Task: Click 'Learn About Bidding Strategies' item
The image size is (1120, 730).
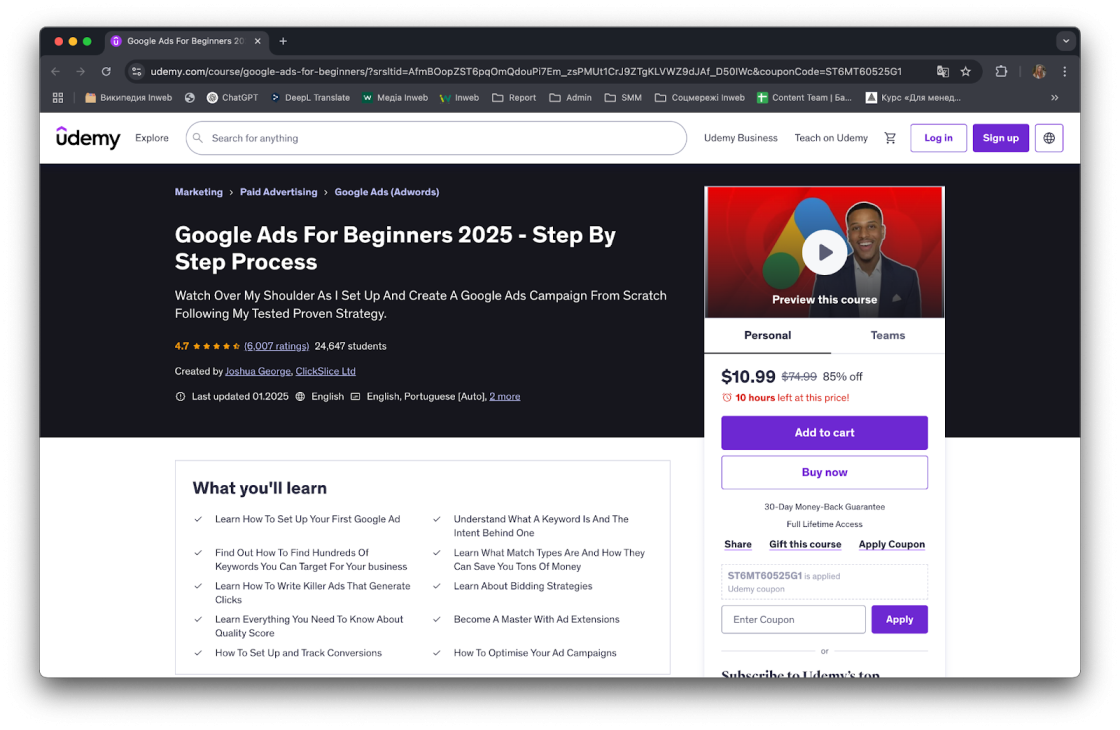Action: pos(523,586)
